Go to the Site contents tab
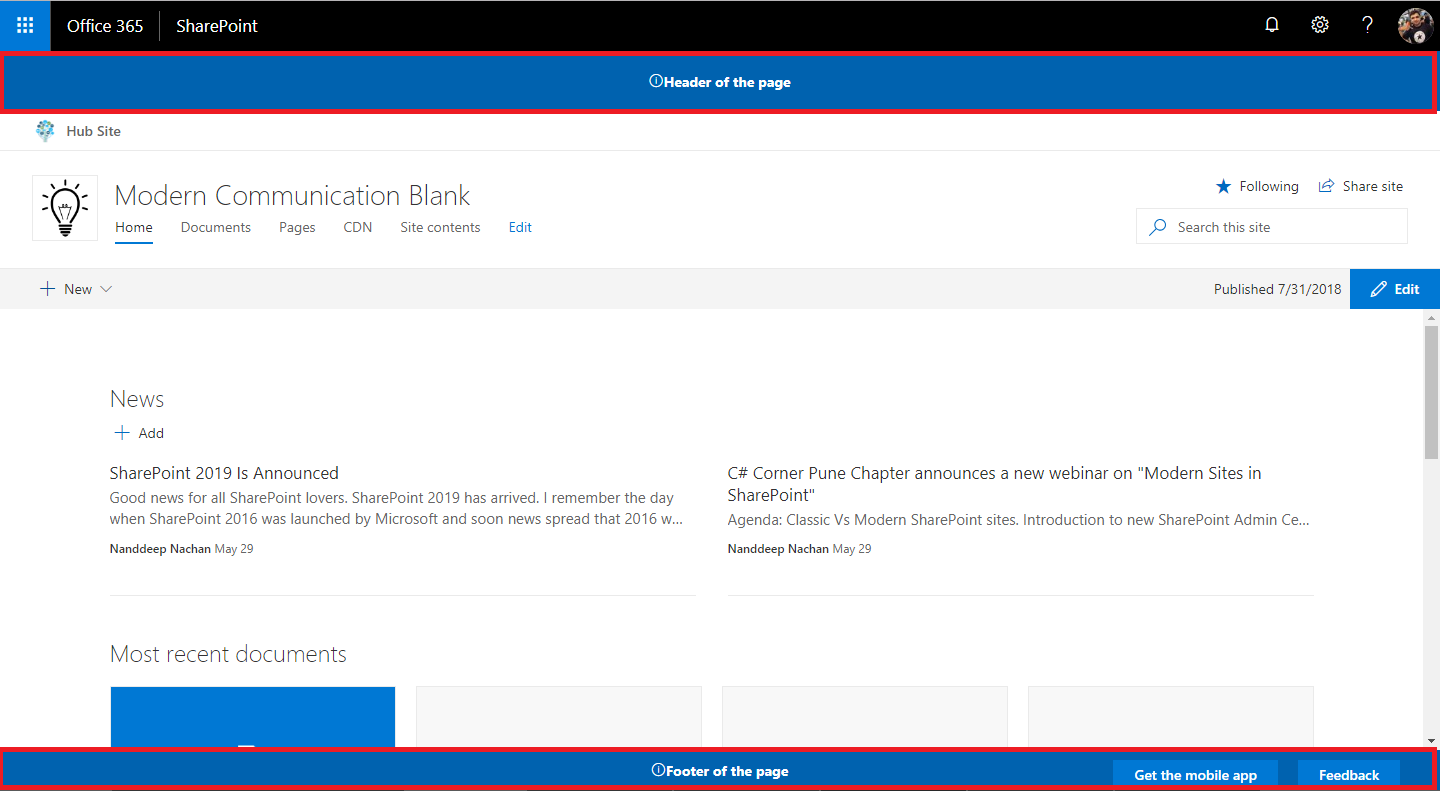This screenshot has height=791, width=1440. (440, 227)
